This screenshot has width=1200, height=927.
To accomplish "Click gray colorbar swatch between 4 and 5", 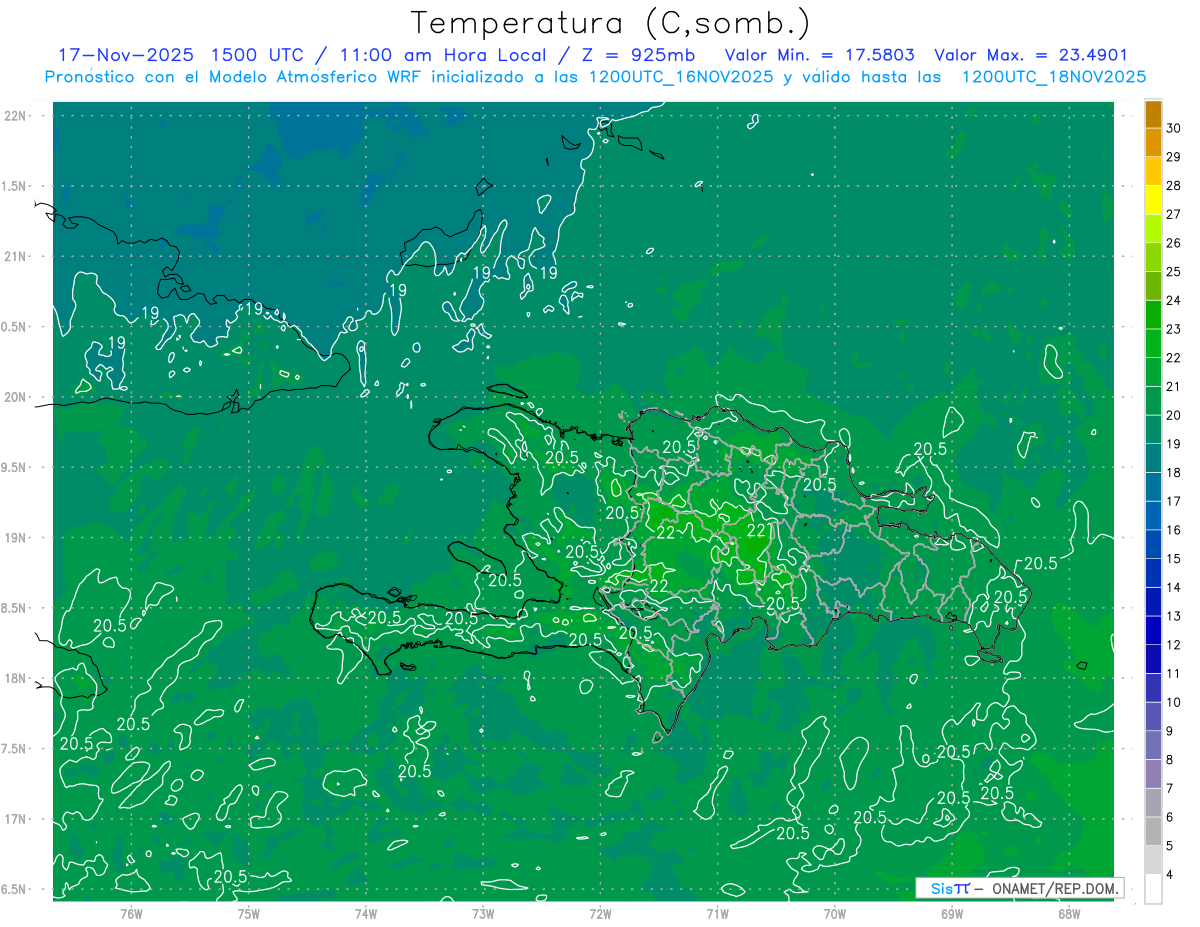I will pos(1153,860).
